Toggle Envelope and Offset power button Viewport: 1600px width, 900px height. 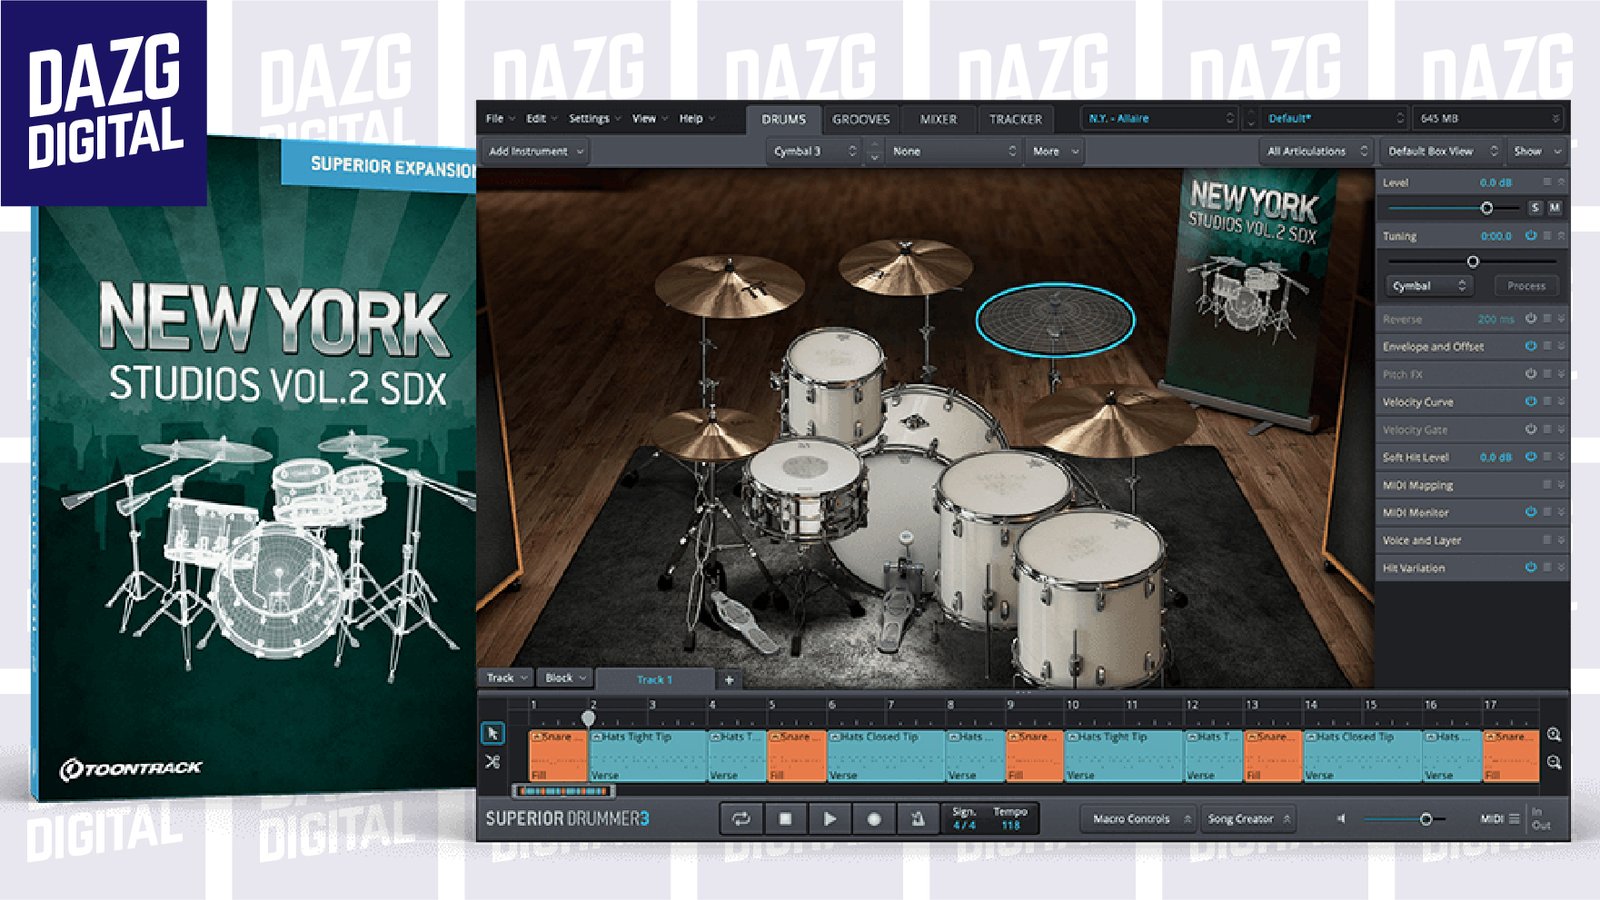coord(1531,346)
